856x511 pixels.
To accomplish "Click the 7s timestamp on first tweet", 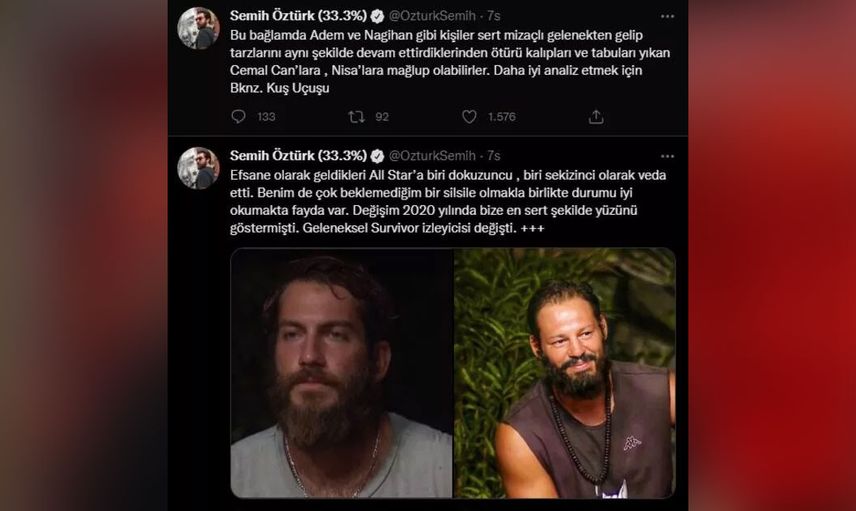I will coord(494,16).
